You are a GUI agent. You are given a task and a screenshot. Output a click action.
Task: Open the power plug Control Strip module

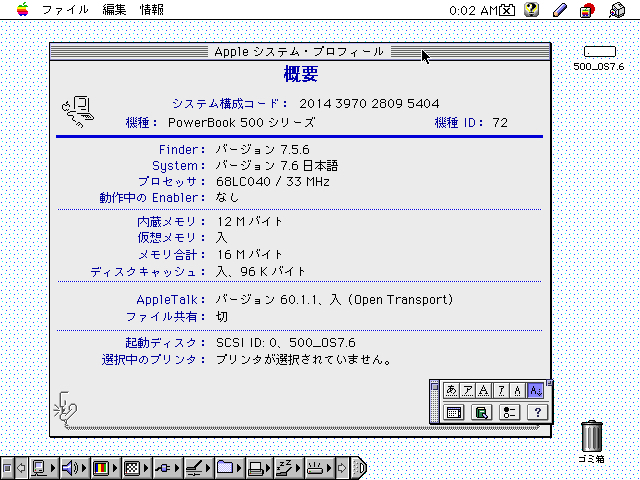[x=167, y=468]
